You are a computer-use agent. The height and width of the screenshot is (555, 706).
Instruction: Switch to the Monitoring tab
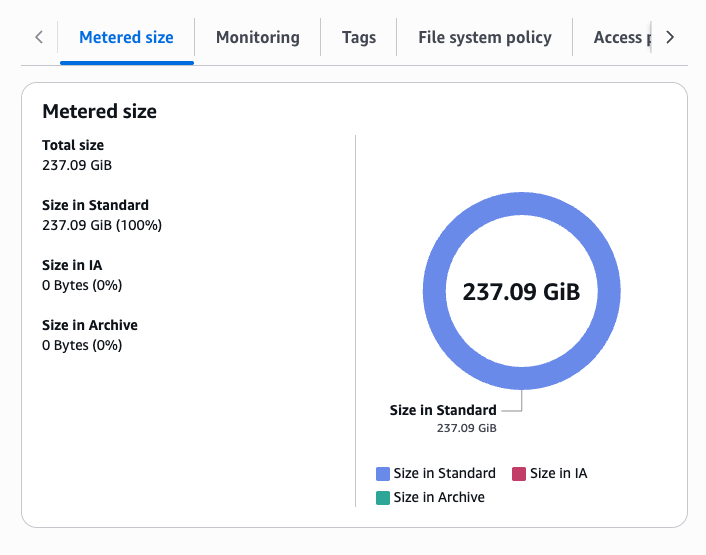pyautogui.click(x=258, y=37)
